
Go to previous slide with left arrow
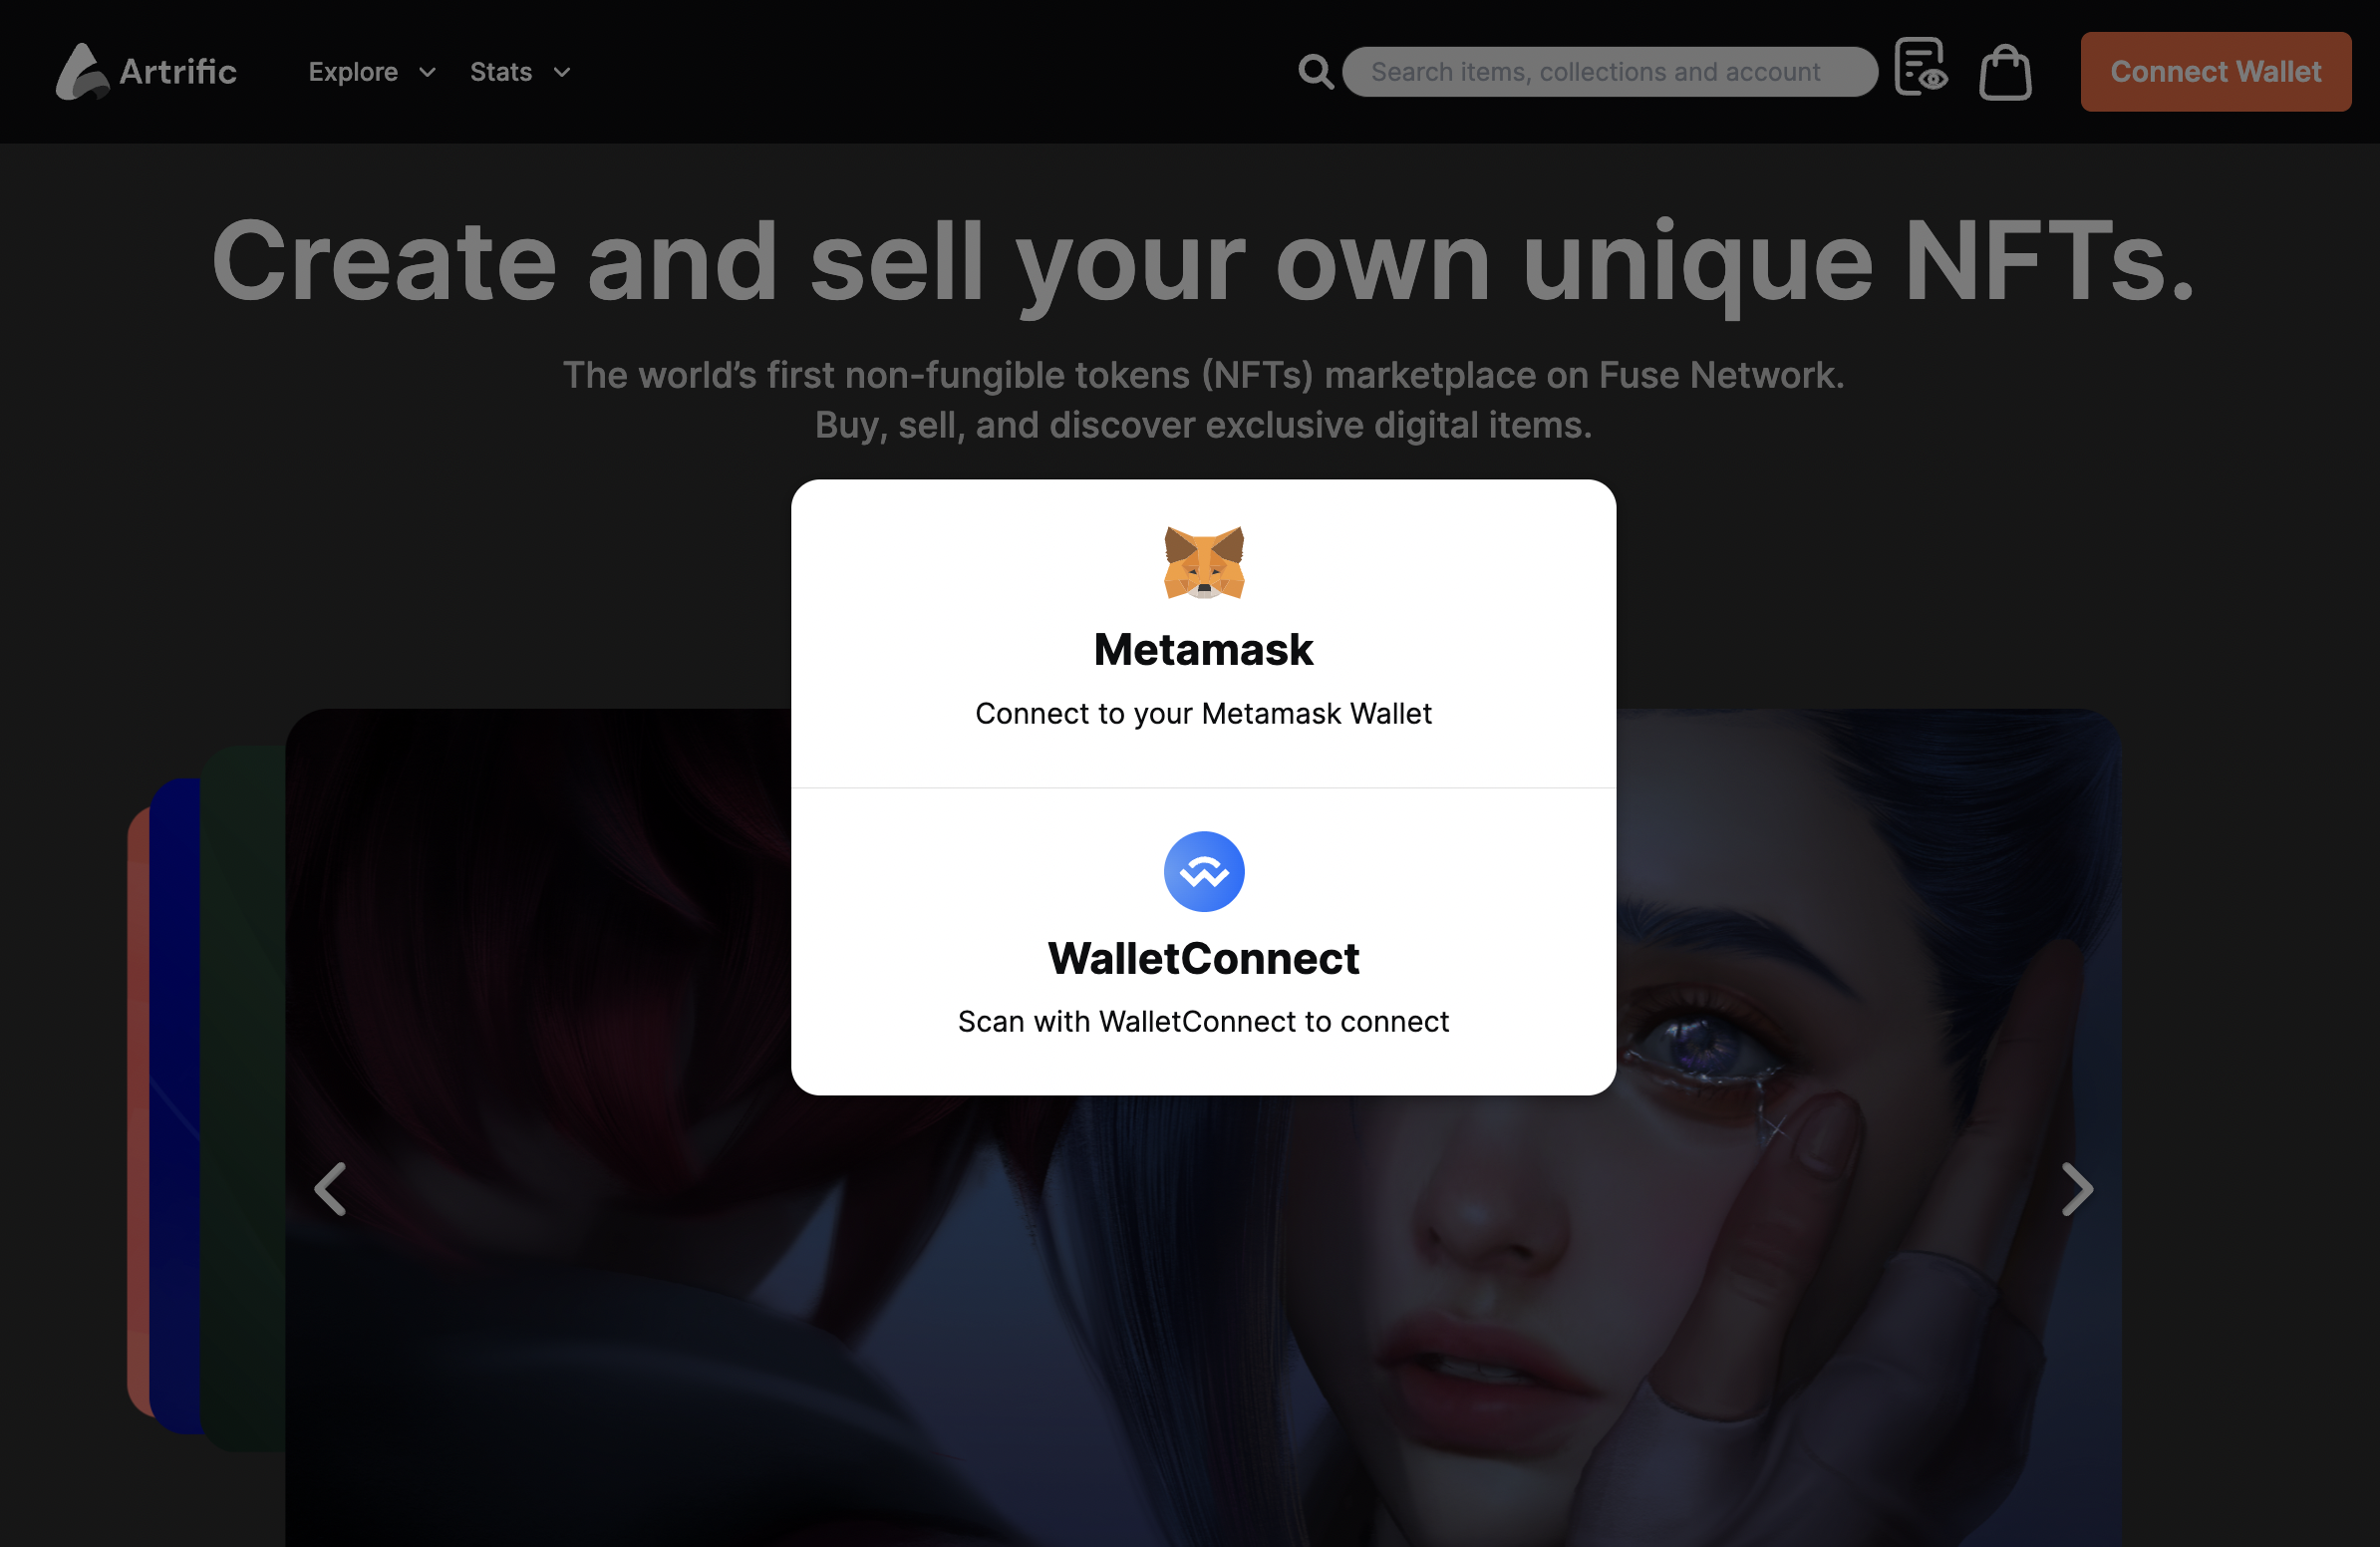tap(330, 1189)
